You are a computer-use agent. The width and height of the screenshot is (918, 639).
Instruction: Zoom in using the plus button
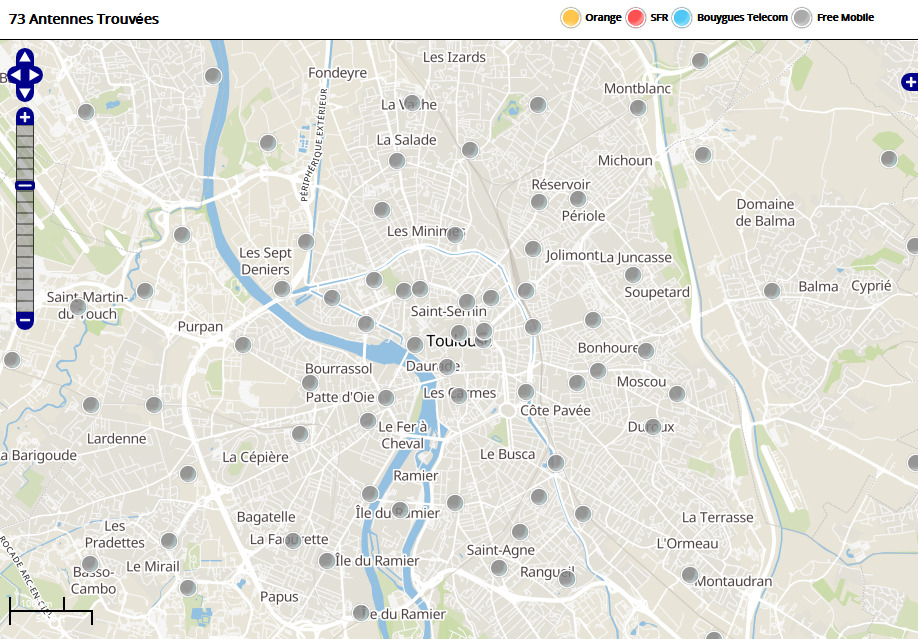point(25,117)
